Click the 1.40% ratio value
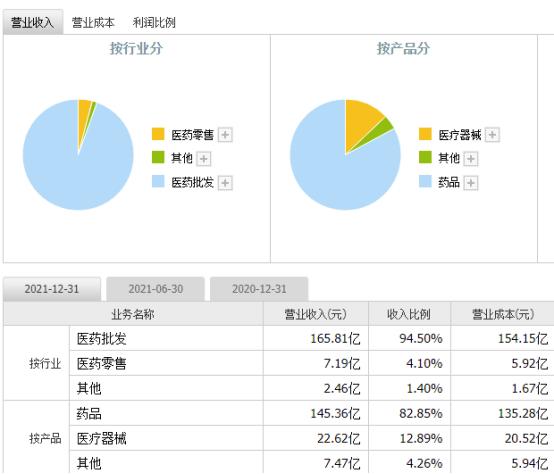554x474 pixels. coord(424,389)
